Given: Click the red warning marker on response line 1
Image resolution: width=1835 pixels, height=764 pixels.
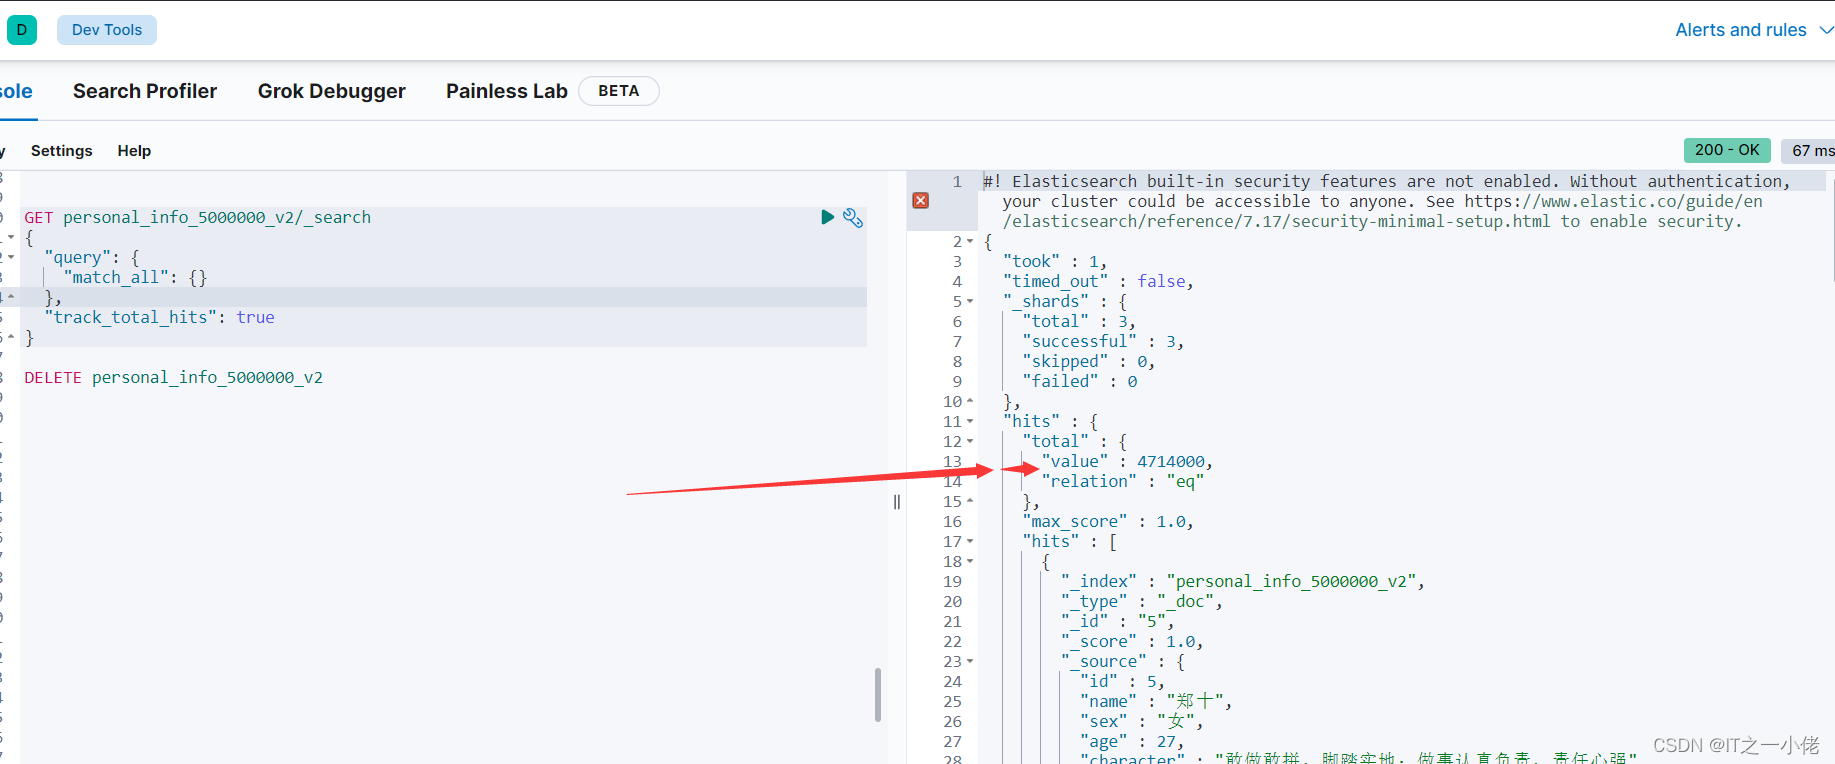Looking at the screenshot, I should 921,200.
